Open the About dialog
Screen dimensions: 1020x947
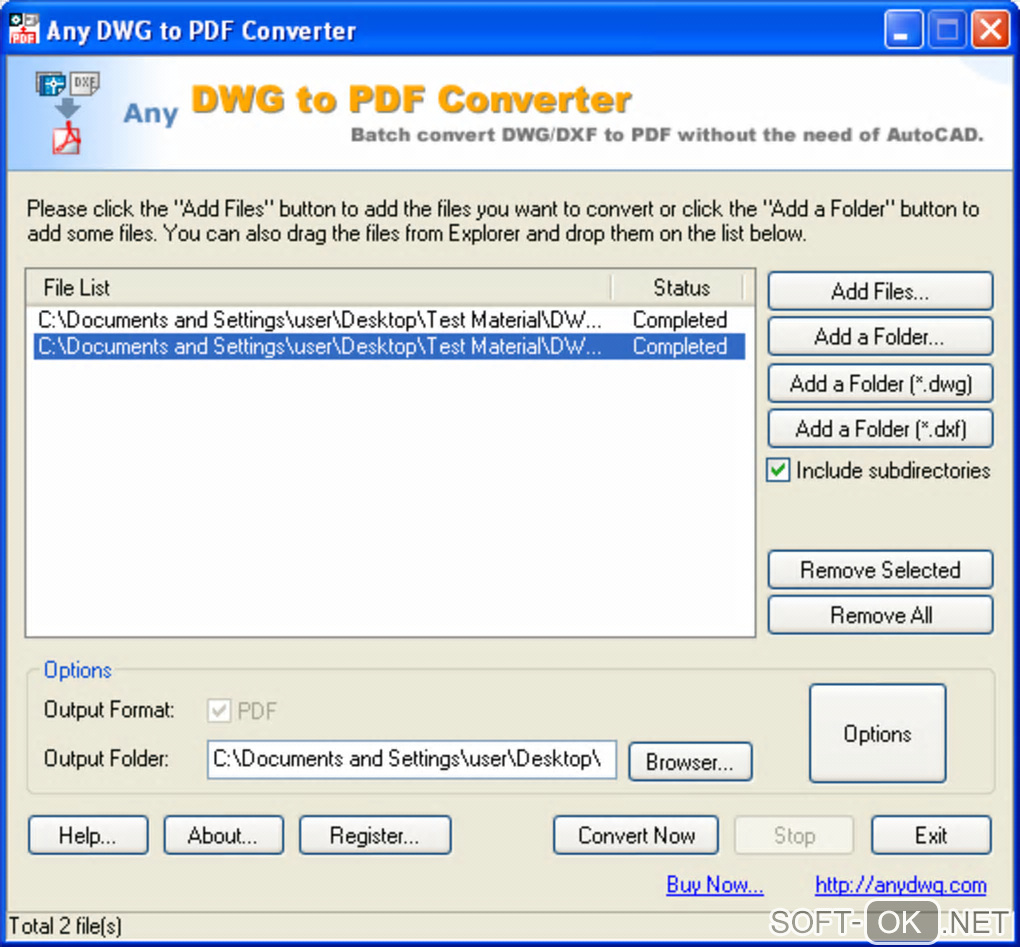[x=223, y=835]
